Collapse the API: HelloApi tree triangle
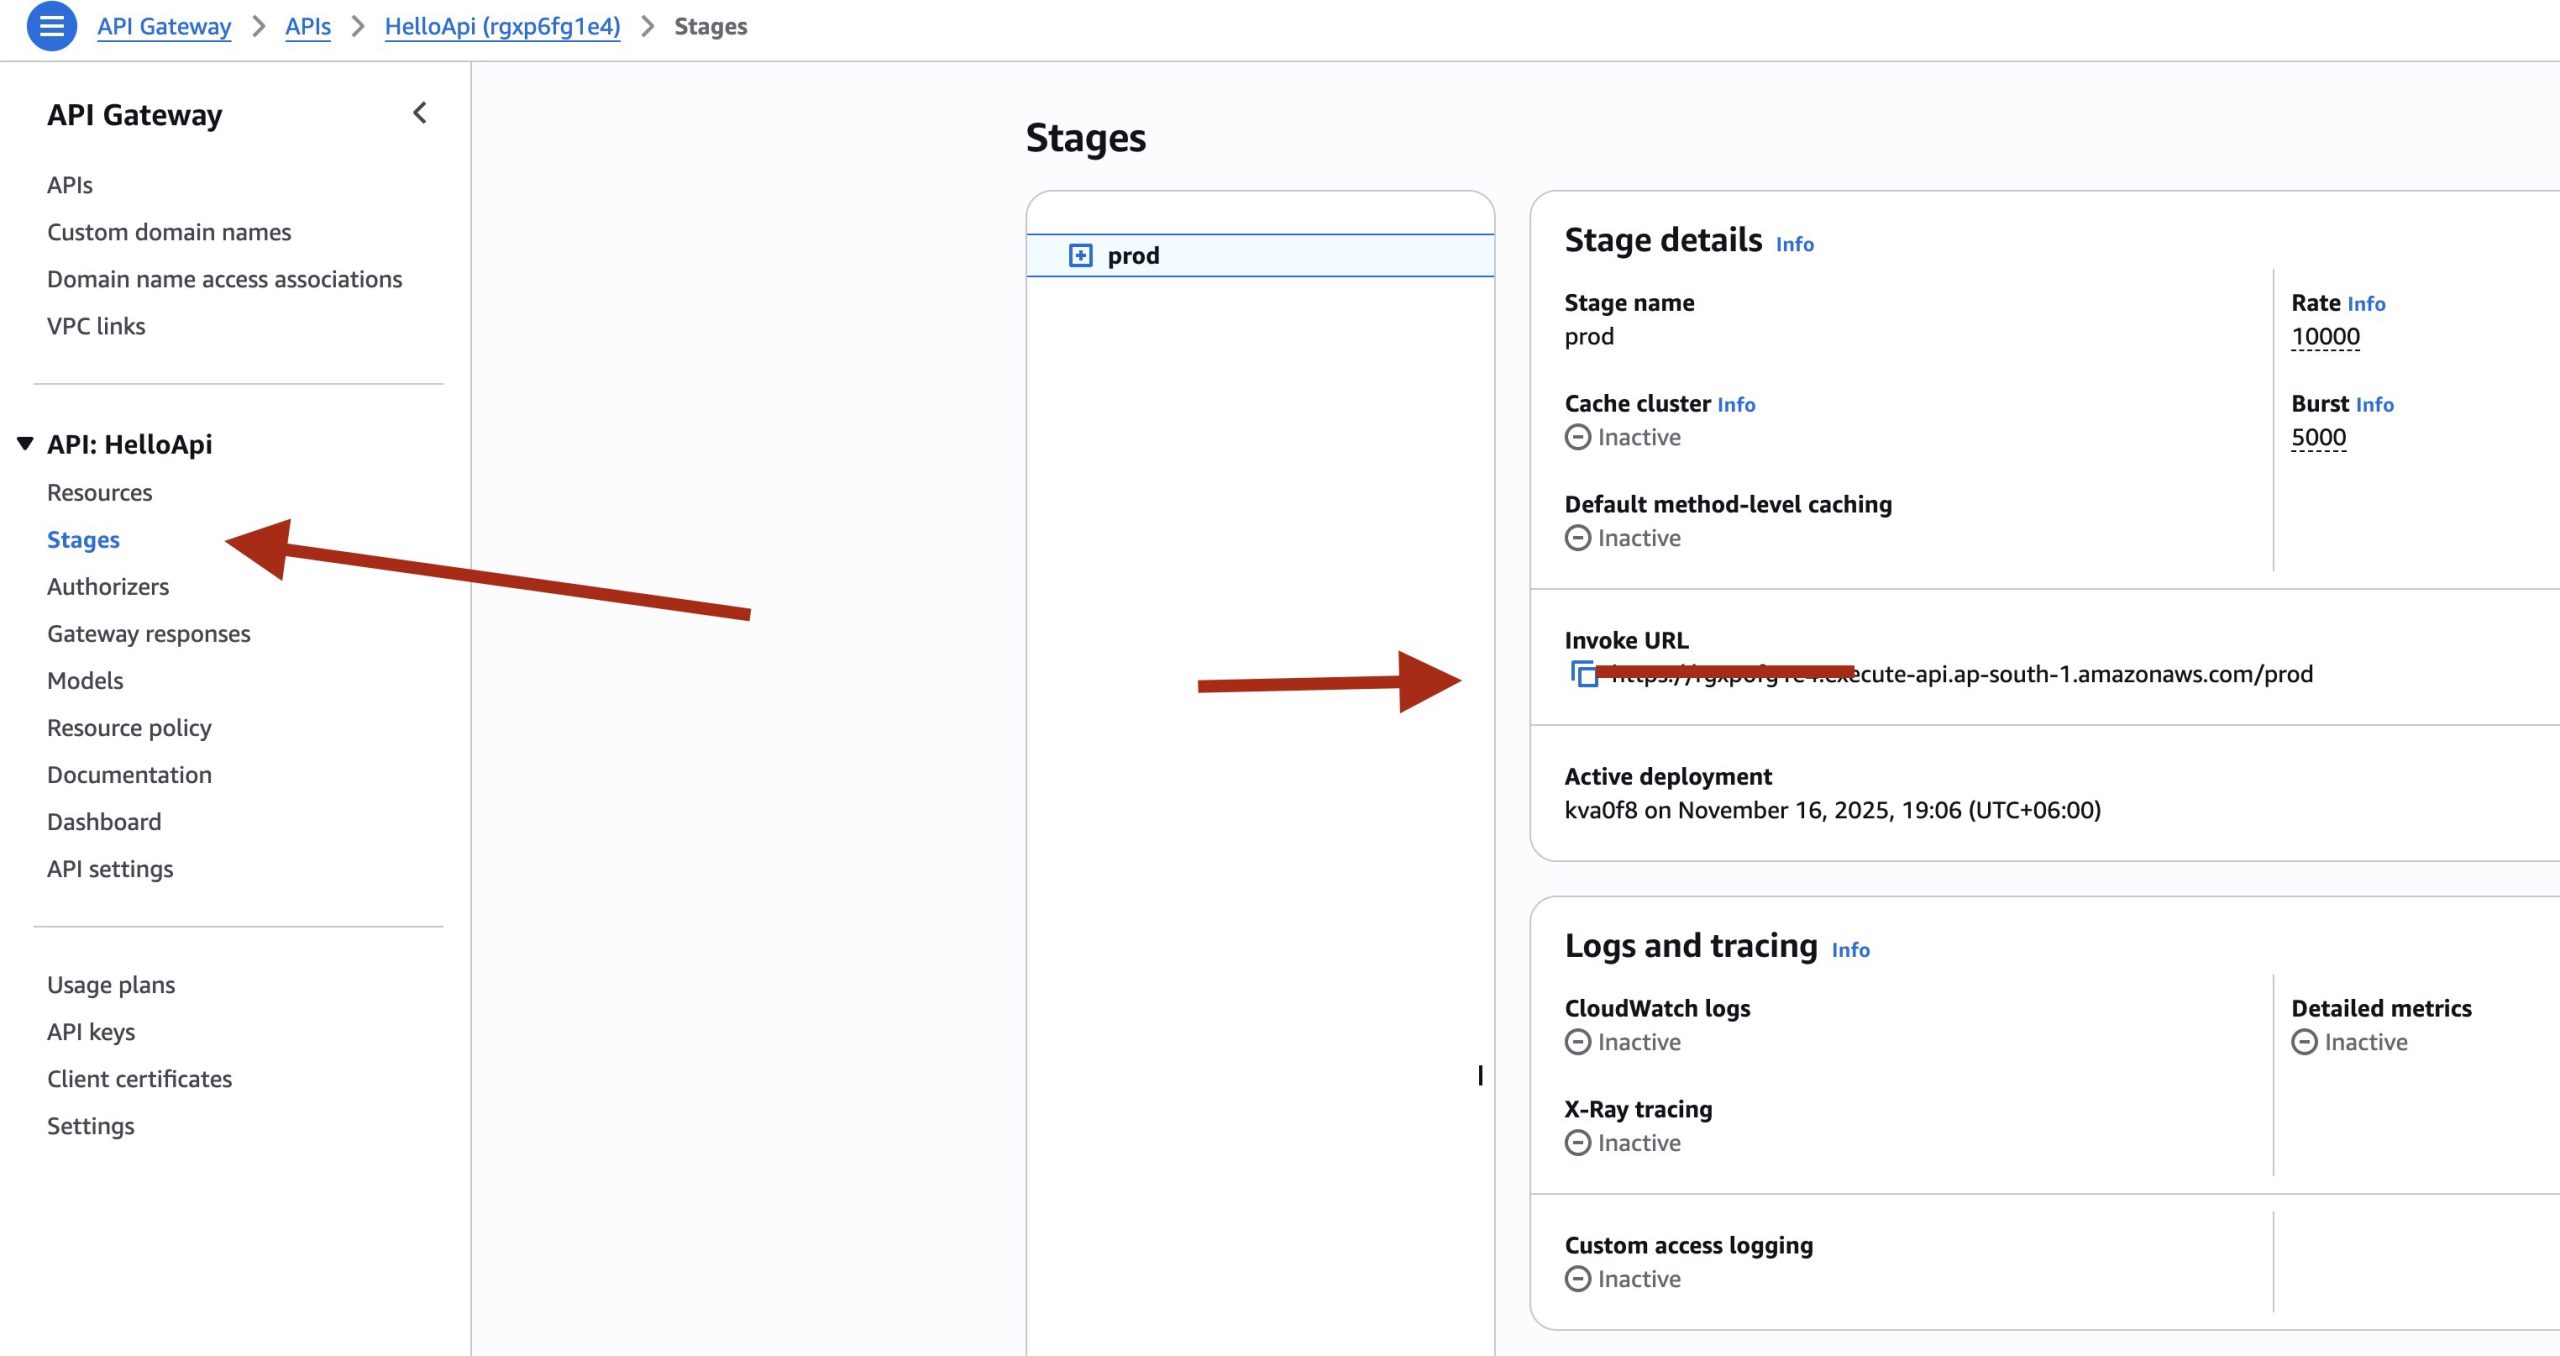2560x1356 pixels. (25, 443)
